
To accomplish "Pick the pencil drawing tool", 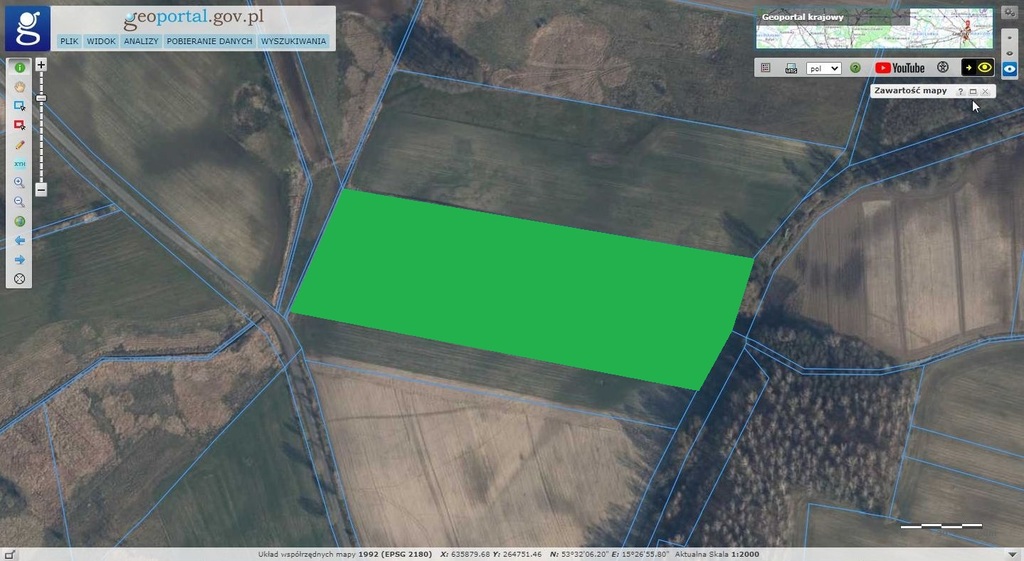I will point(19,144).
